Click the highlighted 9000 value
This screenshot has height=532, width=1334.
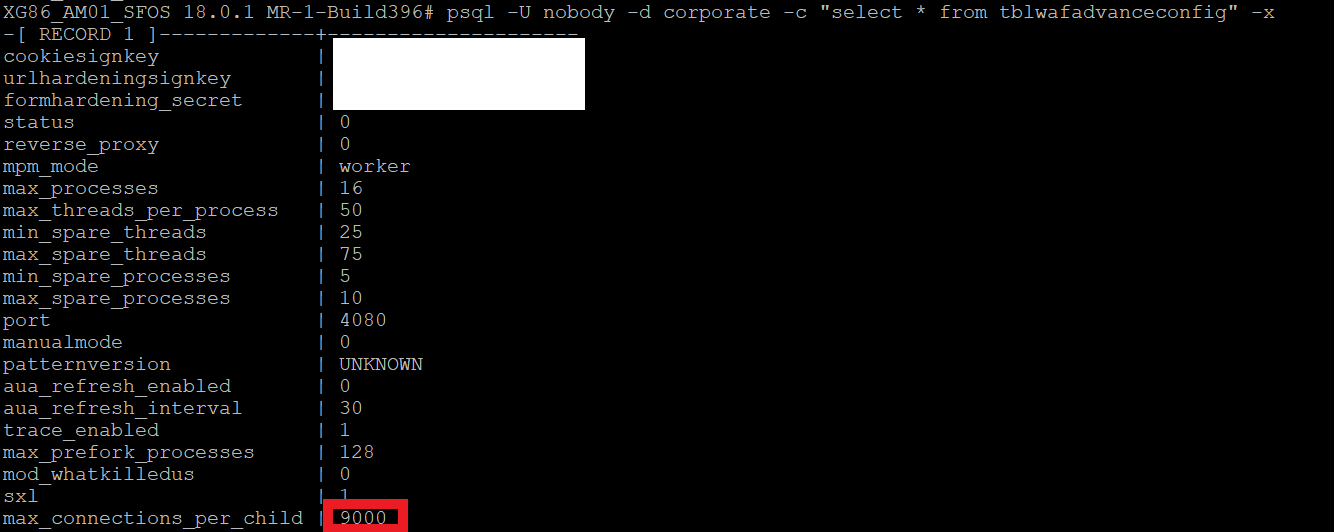pyautogui.click(x=362, y=518)
